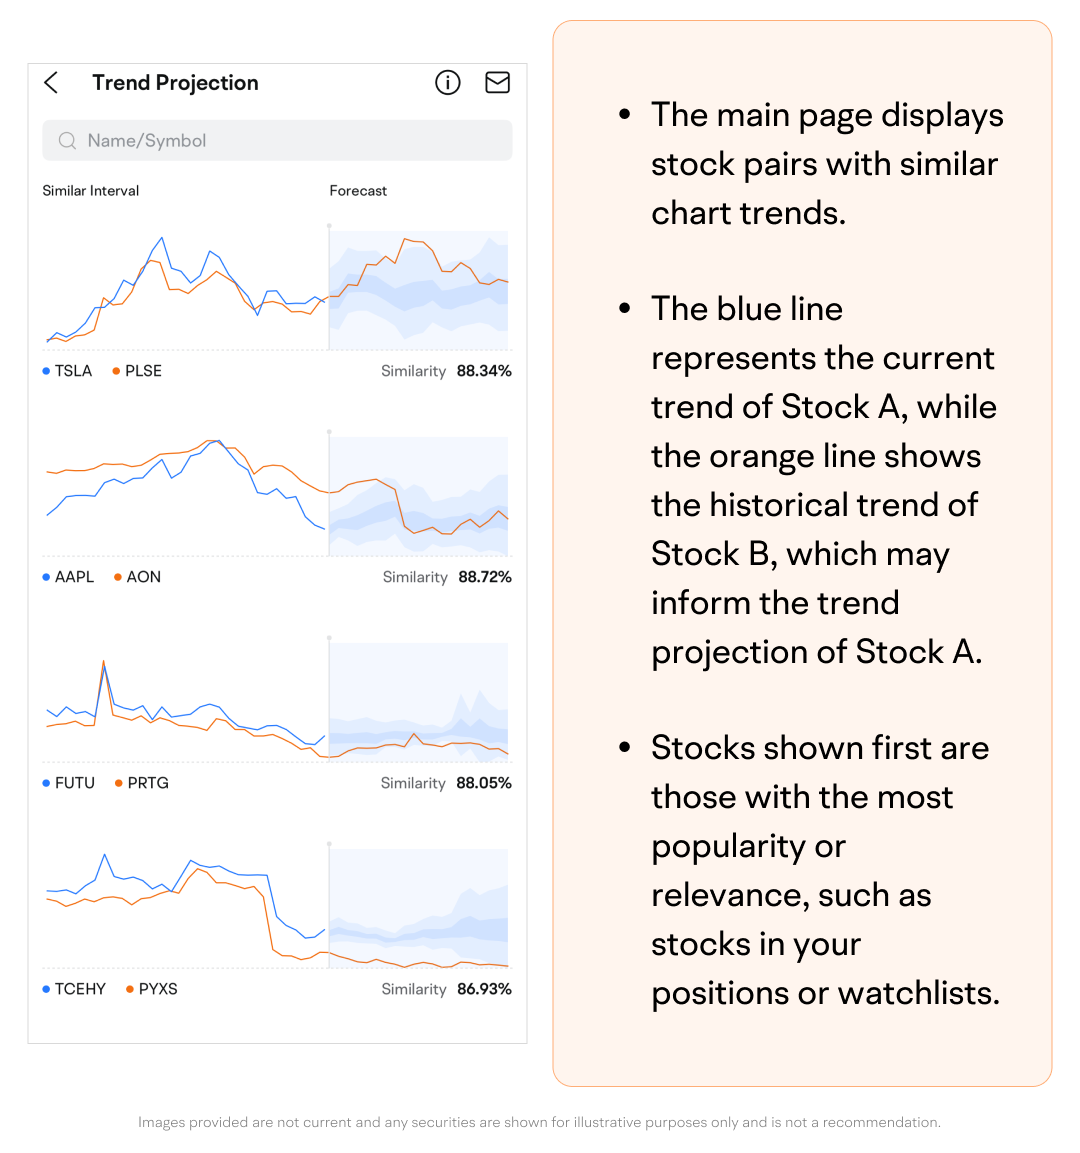This screenshot has height=1153, width=1080.
Task: Open the mail envelope icon
Action: pos(497,83)
